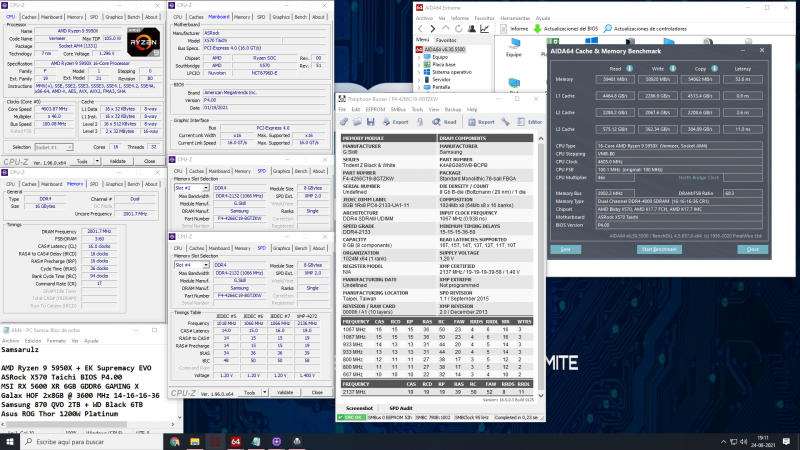
Task: Open the Socket #1 Selection dropdown in CPU-Z
Action: (54, 147)
